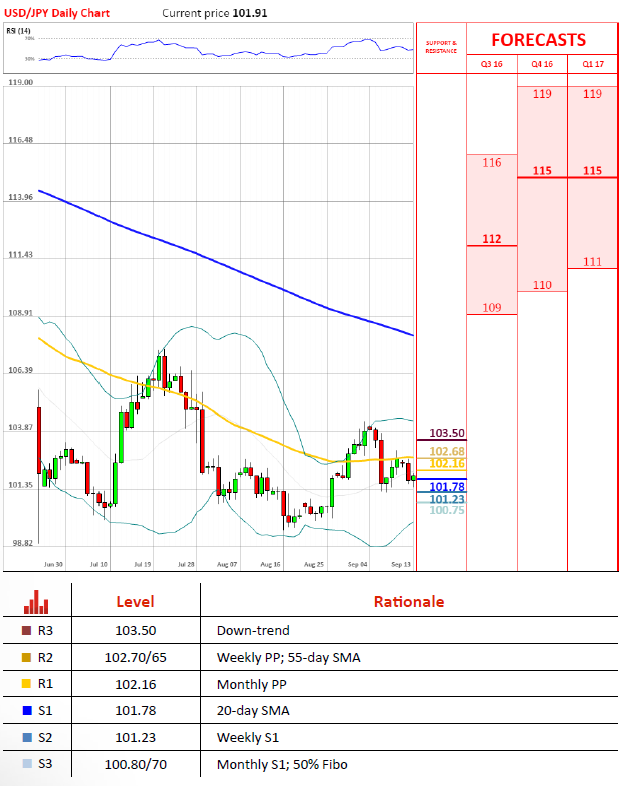Click the FORECASTS heading

538,40
